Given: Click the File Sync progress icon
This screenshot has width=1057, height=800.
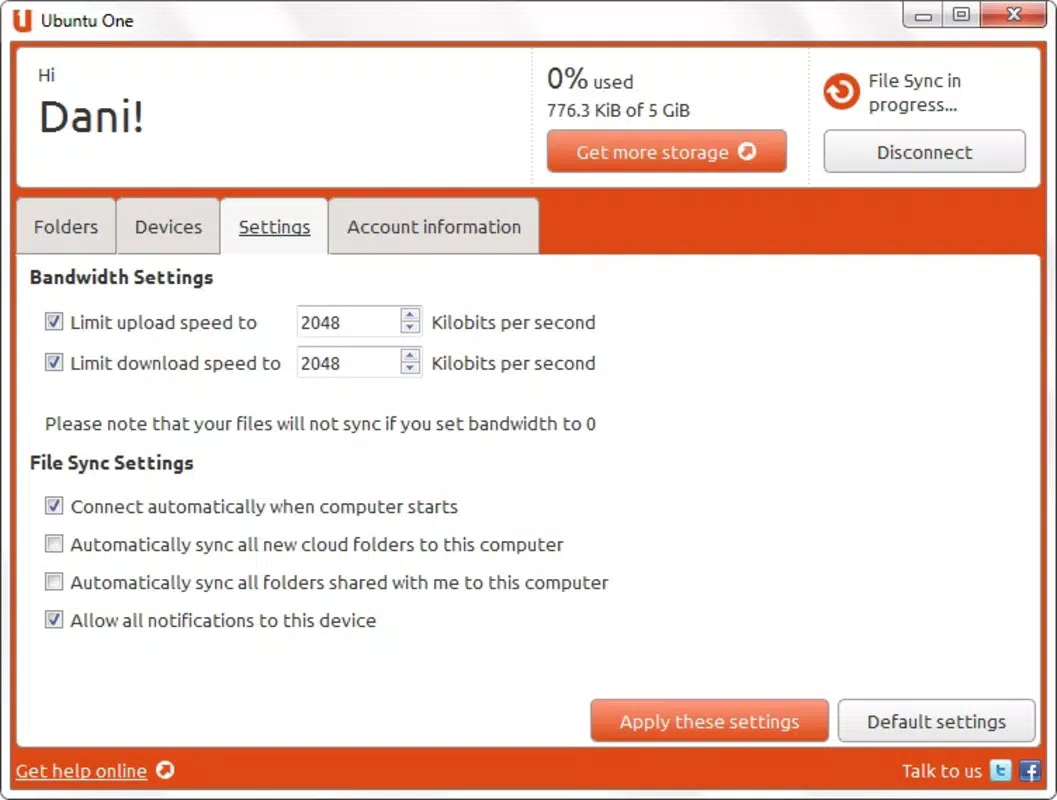Looking at the screenshot, I should [x=841, y=91].
